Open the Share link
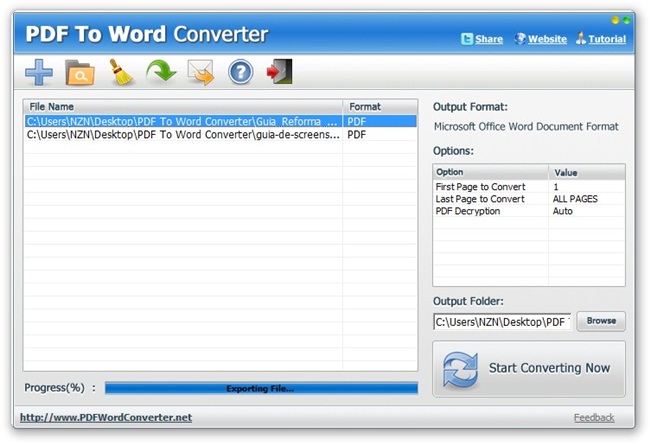Viewport: 650px width, 445px height. pos(489,39)
